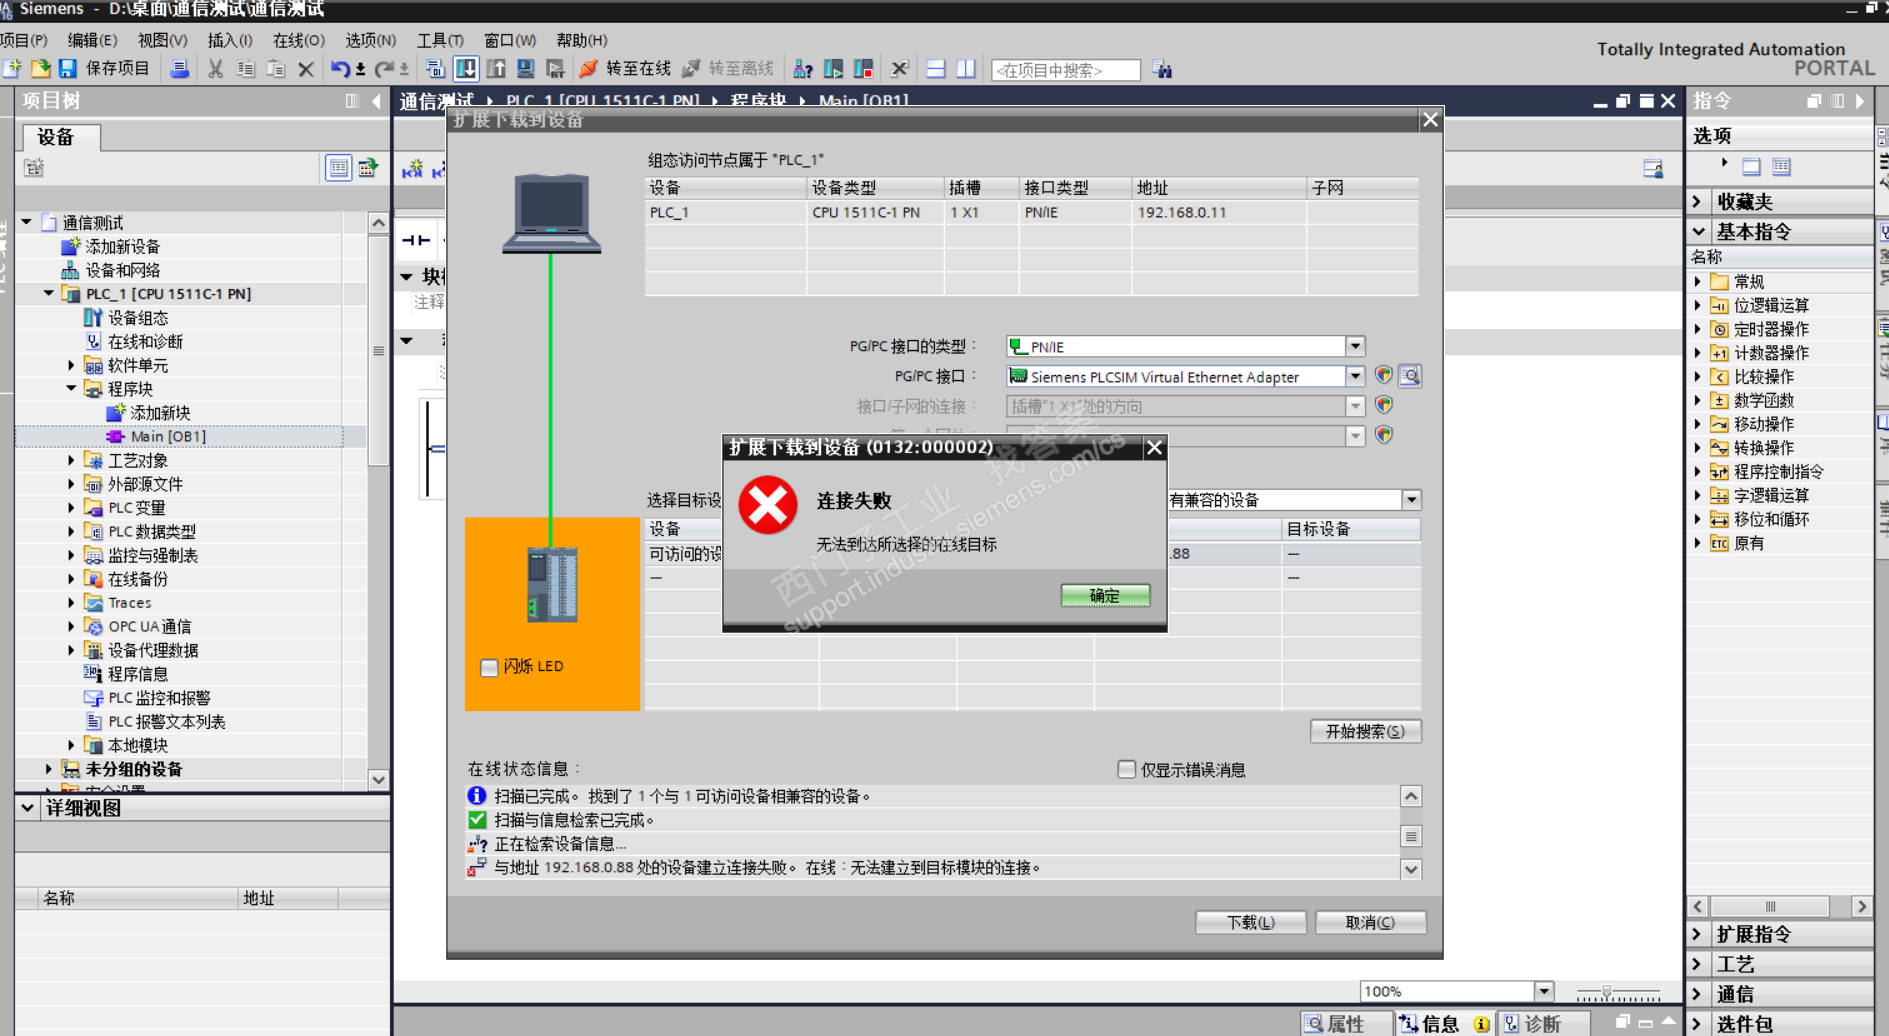The height and width of the screenshot is (1036, 1889).
Task: Toggle the 闪烁 LED checkbox
Action: [x=489, y=667]
